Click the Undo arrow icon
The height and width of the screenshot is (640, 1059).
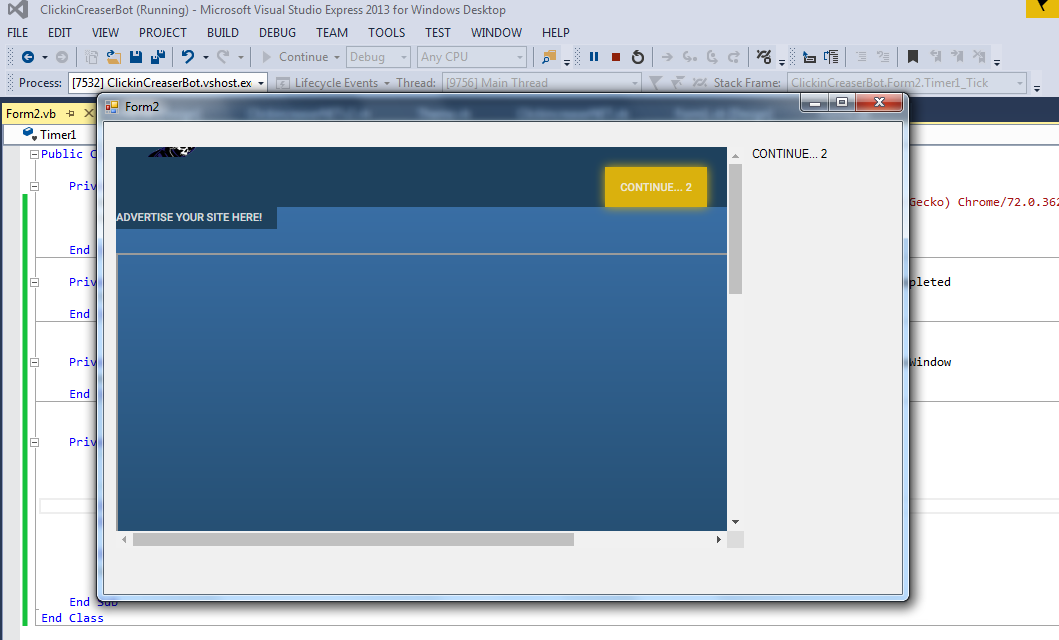[188, 57]
